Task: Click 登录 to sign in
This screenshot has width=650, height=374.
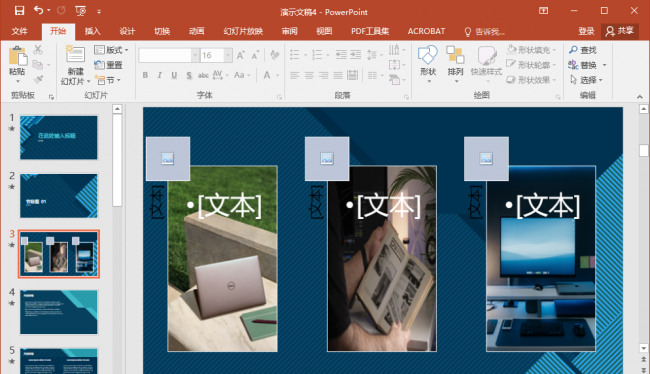Action: tap(586, 31)
